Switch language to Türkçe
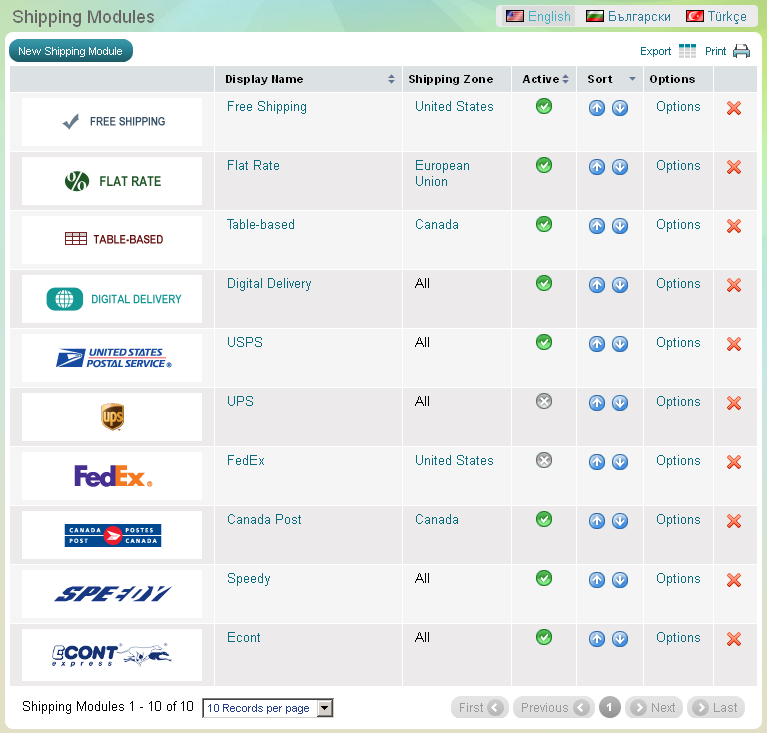The image size is (767, 733). (x=716, y=16)
